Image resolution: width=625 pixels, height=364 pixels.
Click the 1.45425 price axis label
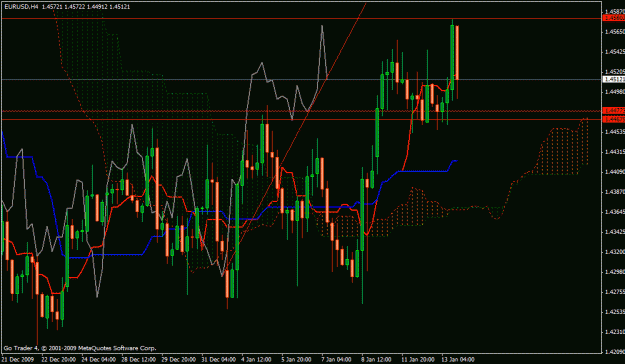[x=614, y=51]
